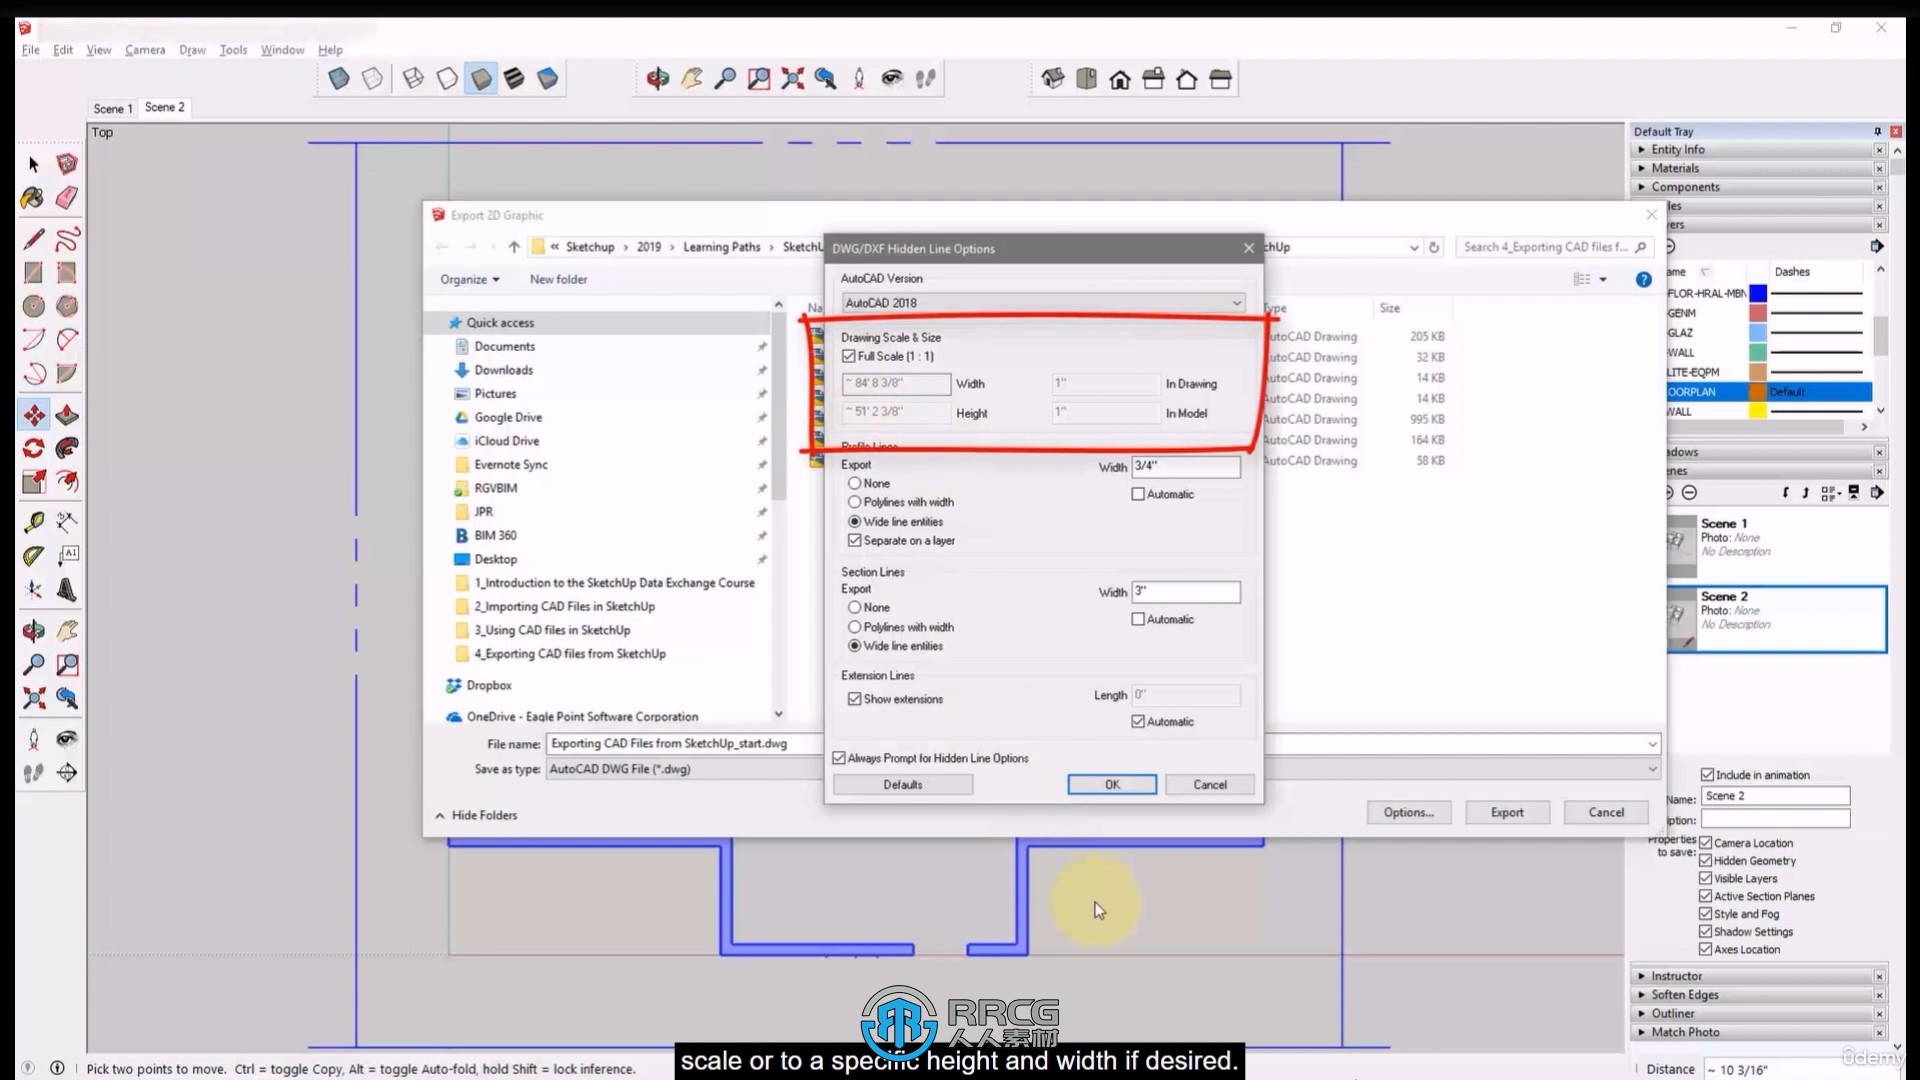1920x1080 pixels.
Task: Uncheck Always Prompt for Hidden Line Options
Action: pos(839,759)
